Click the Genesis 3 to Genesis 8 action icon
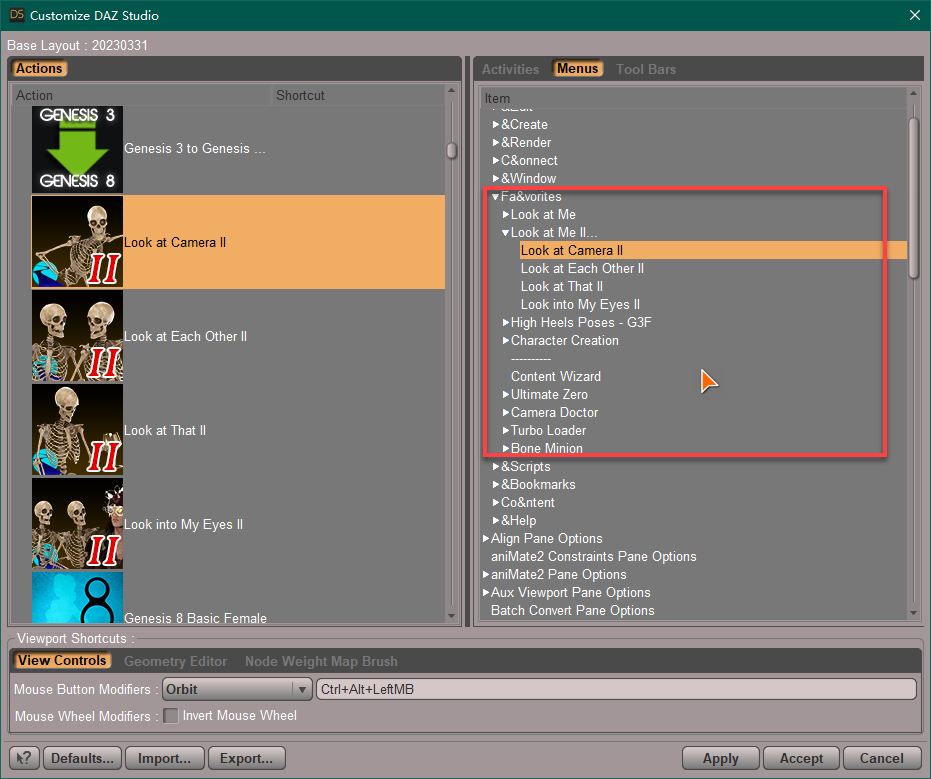 pyautogui.click(x=77, y=148)
